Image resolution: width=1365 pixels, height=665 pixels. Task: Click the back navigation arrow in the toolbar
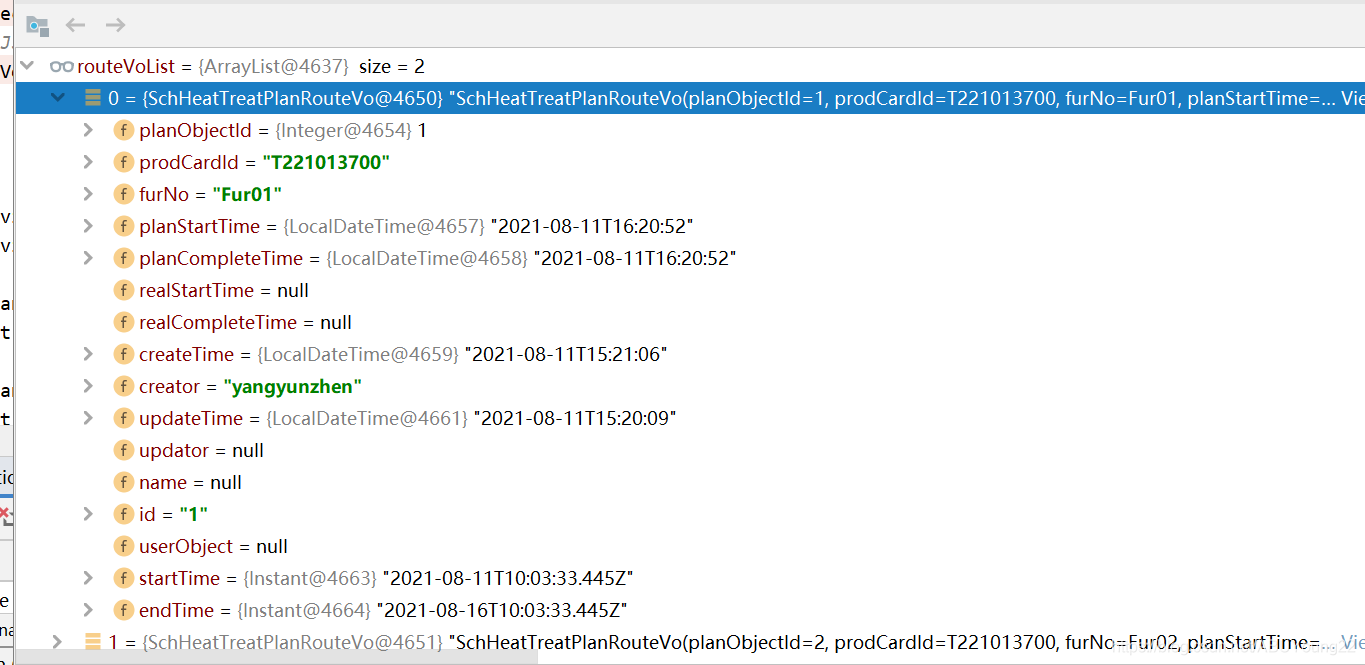[x=75, y=25]
